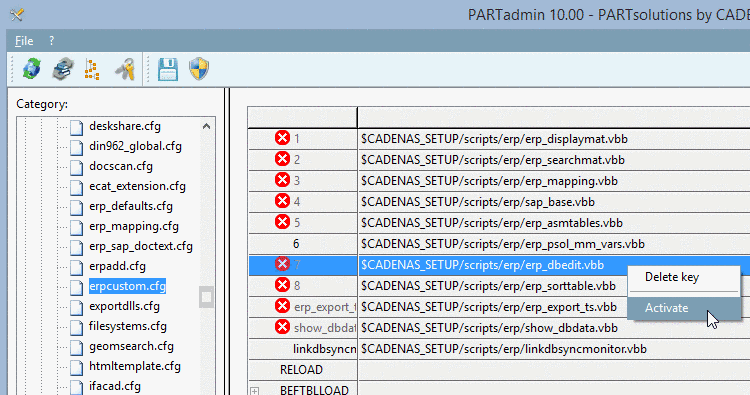Click the file icon next to docscan.cfg
Viewport: 750px width, 395px height.
click(x=77, y=167)
